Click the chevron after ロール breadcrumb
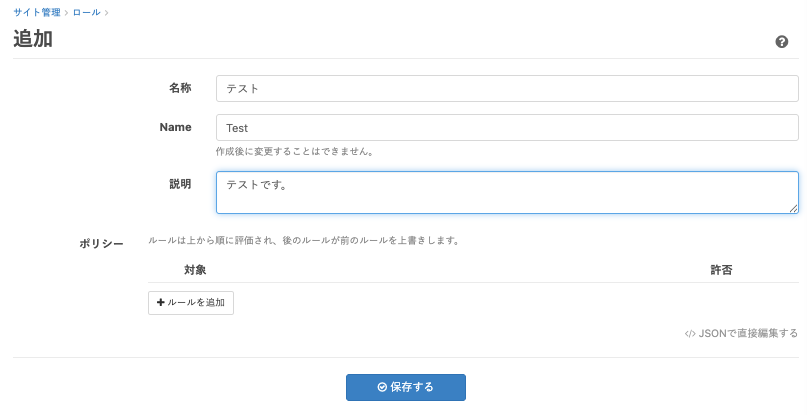 point(106,12)
